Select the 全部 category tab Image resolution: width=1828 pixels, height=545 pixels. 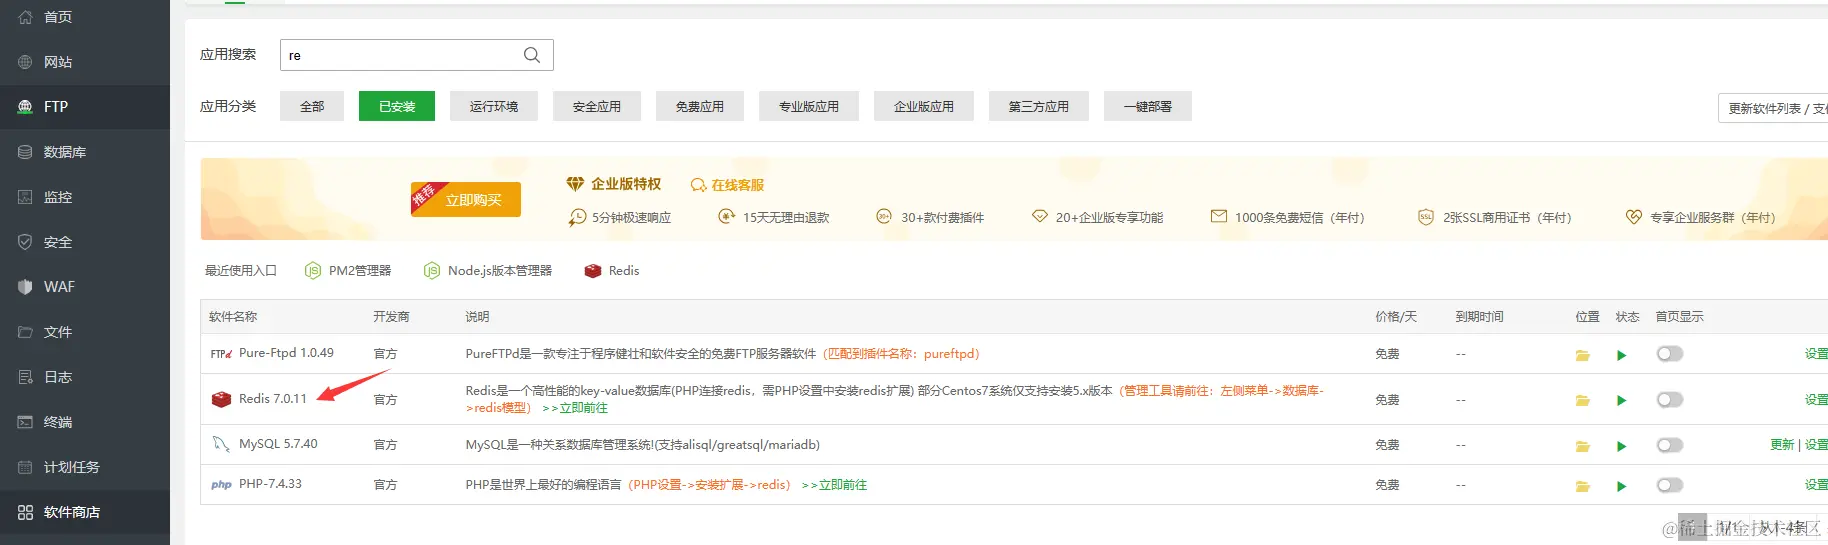[312, 106]
